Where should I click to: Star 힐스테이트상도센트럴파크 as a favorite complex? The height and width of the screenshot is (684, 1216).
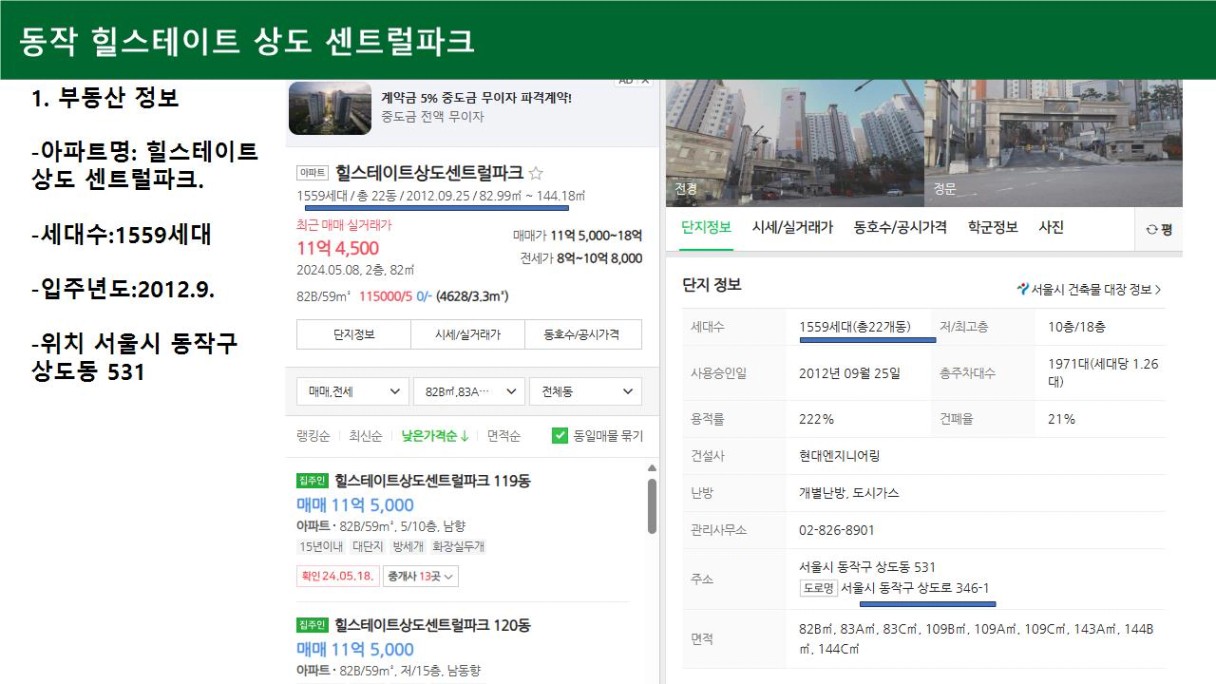pyautogui.click(x=536, y=173)
